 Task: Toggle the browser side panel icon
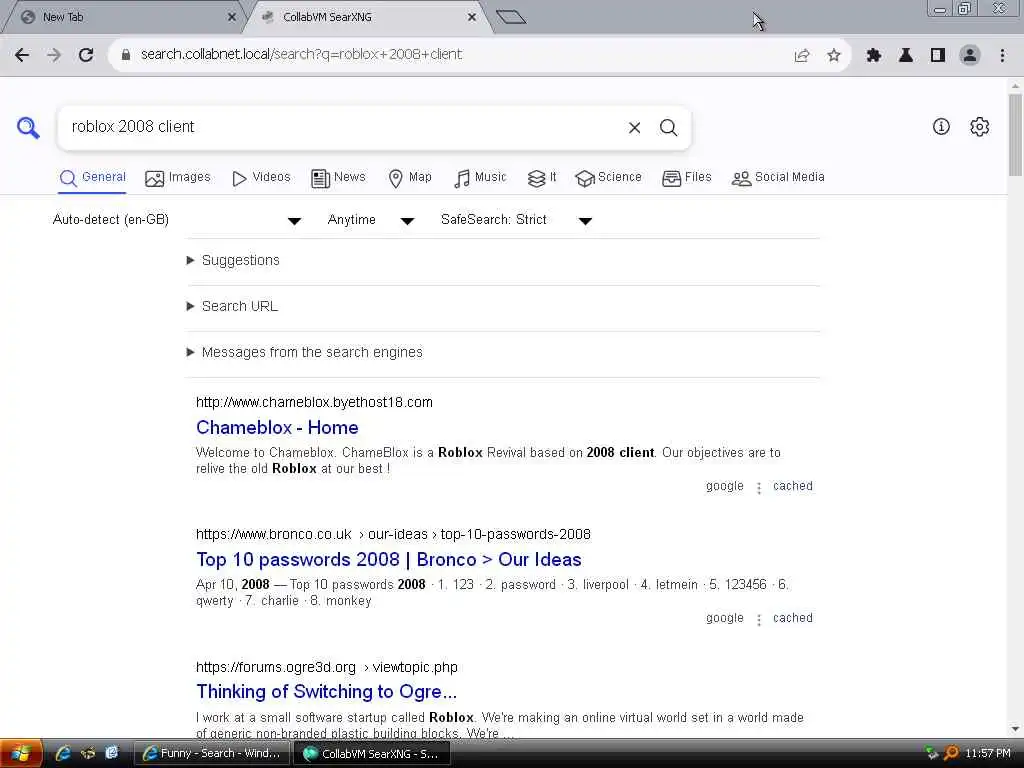938,56
